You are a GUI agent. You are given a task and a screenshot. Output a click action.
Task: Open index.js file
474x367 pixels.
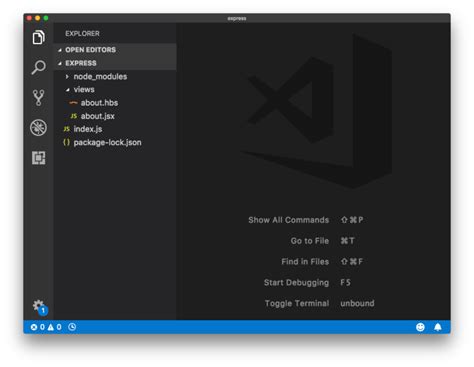(88, 129)
